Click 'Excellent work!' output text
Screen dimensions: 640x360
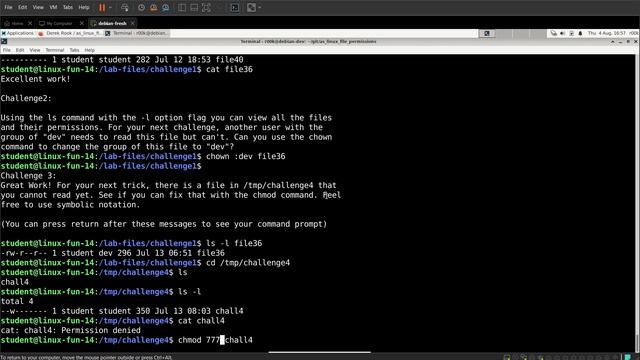tap(36, 79)
